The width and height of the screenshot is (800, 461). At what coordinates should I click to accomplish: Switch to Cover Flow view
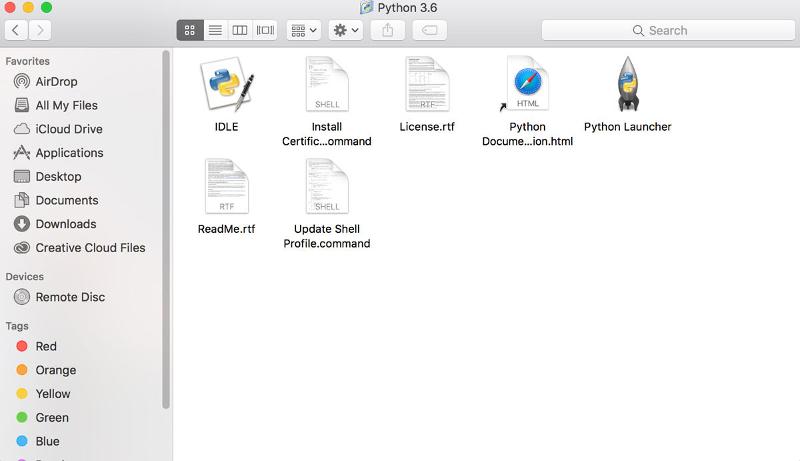click(265, 30)
